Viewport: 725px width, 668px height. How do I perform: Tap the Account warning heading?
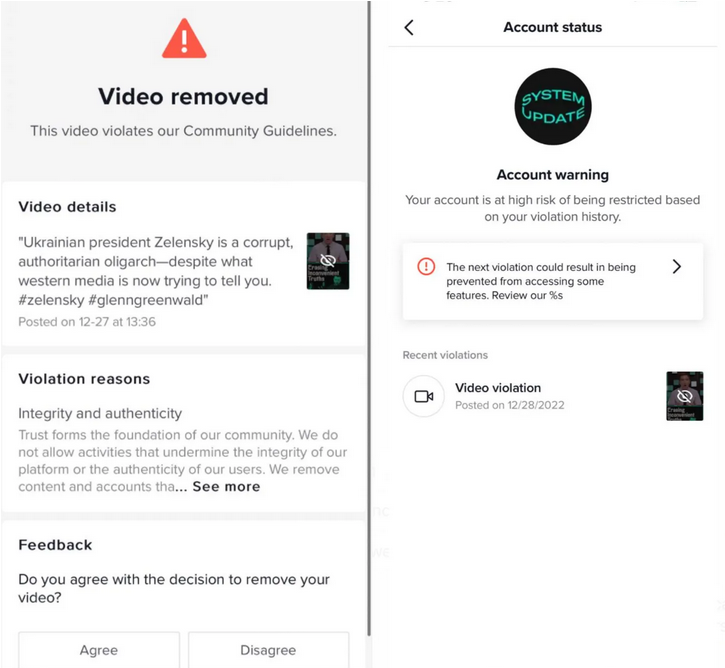click(x=553, y=175)
